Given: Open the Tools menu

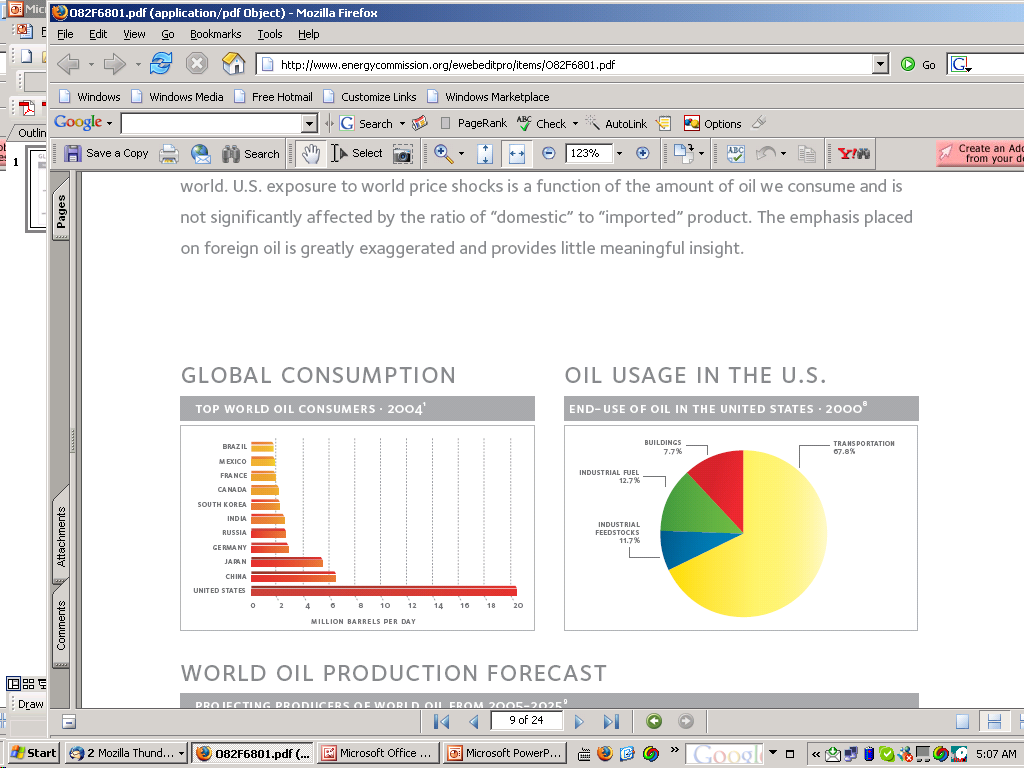Looking at the screenshot, I should [270, 34].
